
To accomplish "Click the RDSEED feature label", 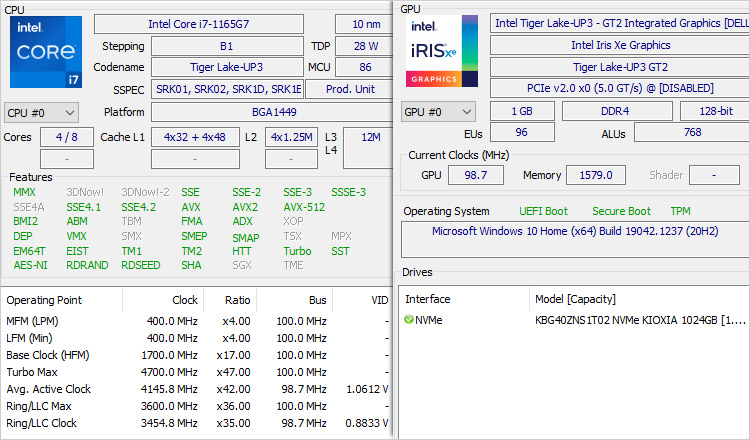I will (x=141, y=265).
